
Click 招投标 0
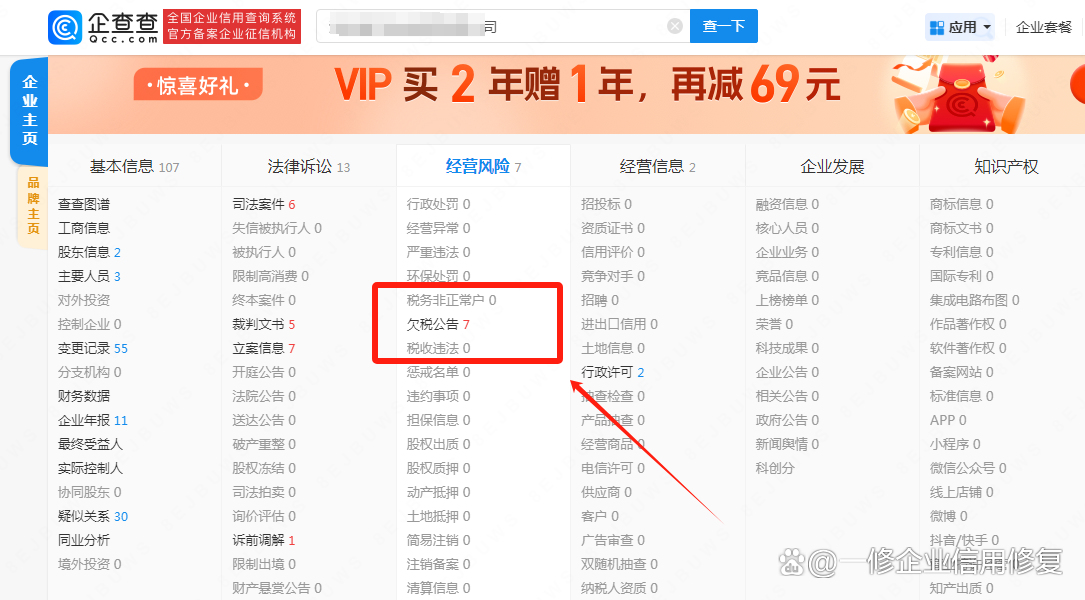click(x=606, y=204)
